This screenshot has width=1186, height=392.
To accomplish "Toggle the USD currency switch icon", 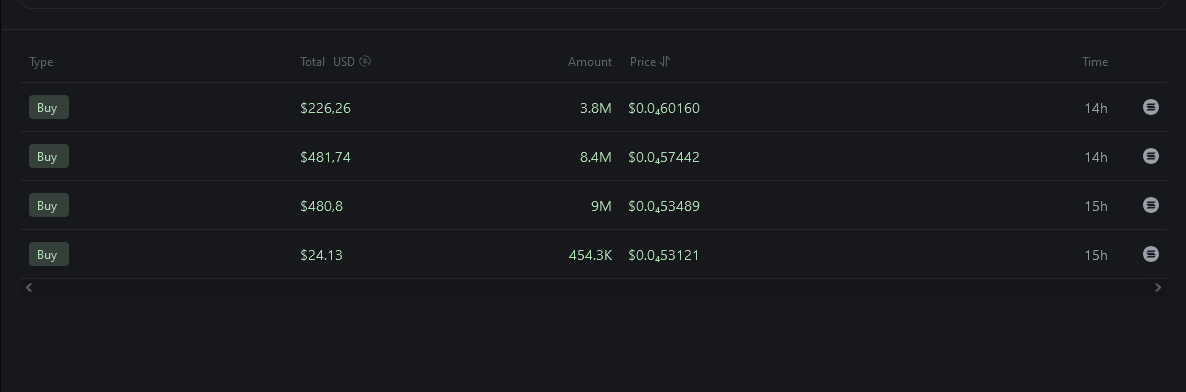I will [365, 61].
